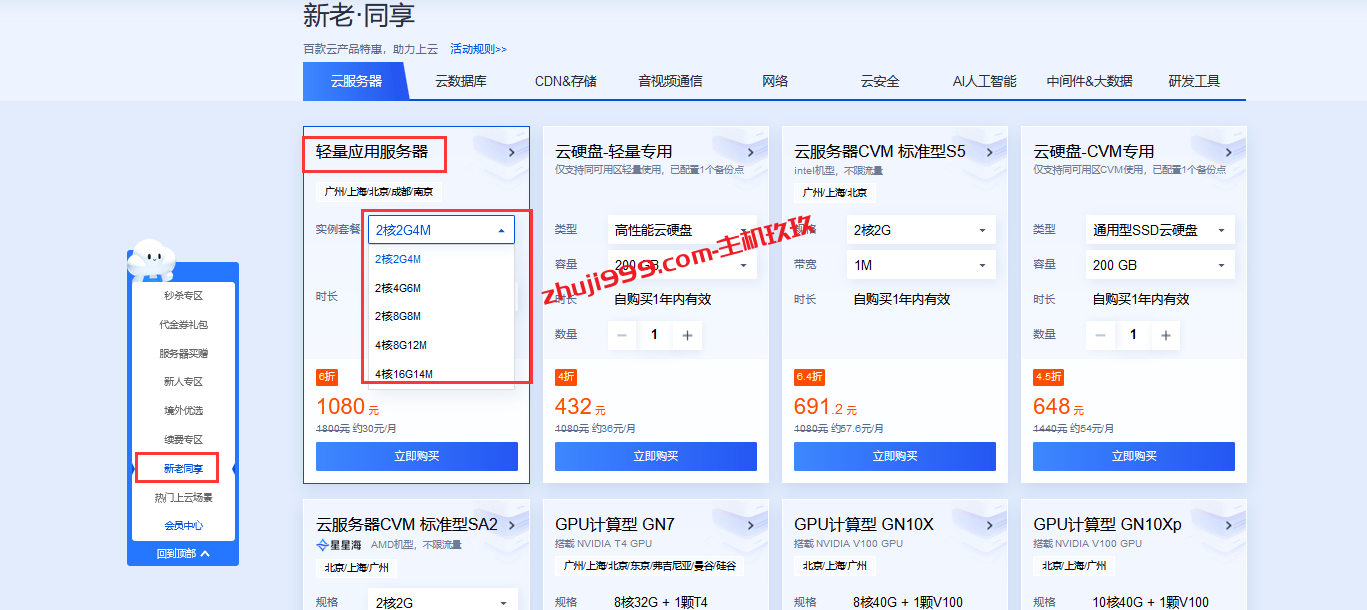Viewport: 1367px width, 610px height.
Task: Open 云硬盘-CVM专用 card arrow
Action: (1229, 153)
